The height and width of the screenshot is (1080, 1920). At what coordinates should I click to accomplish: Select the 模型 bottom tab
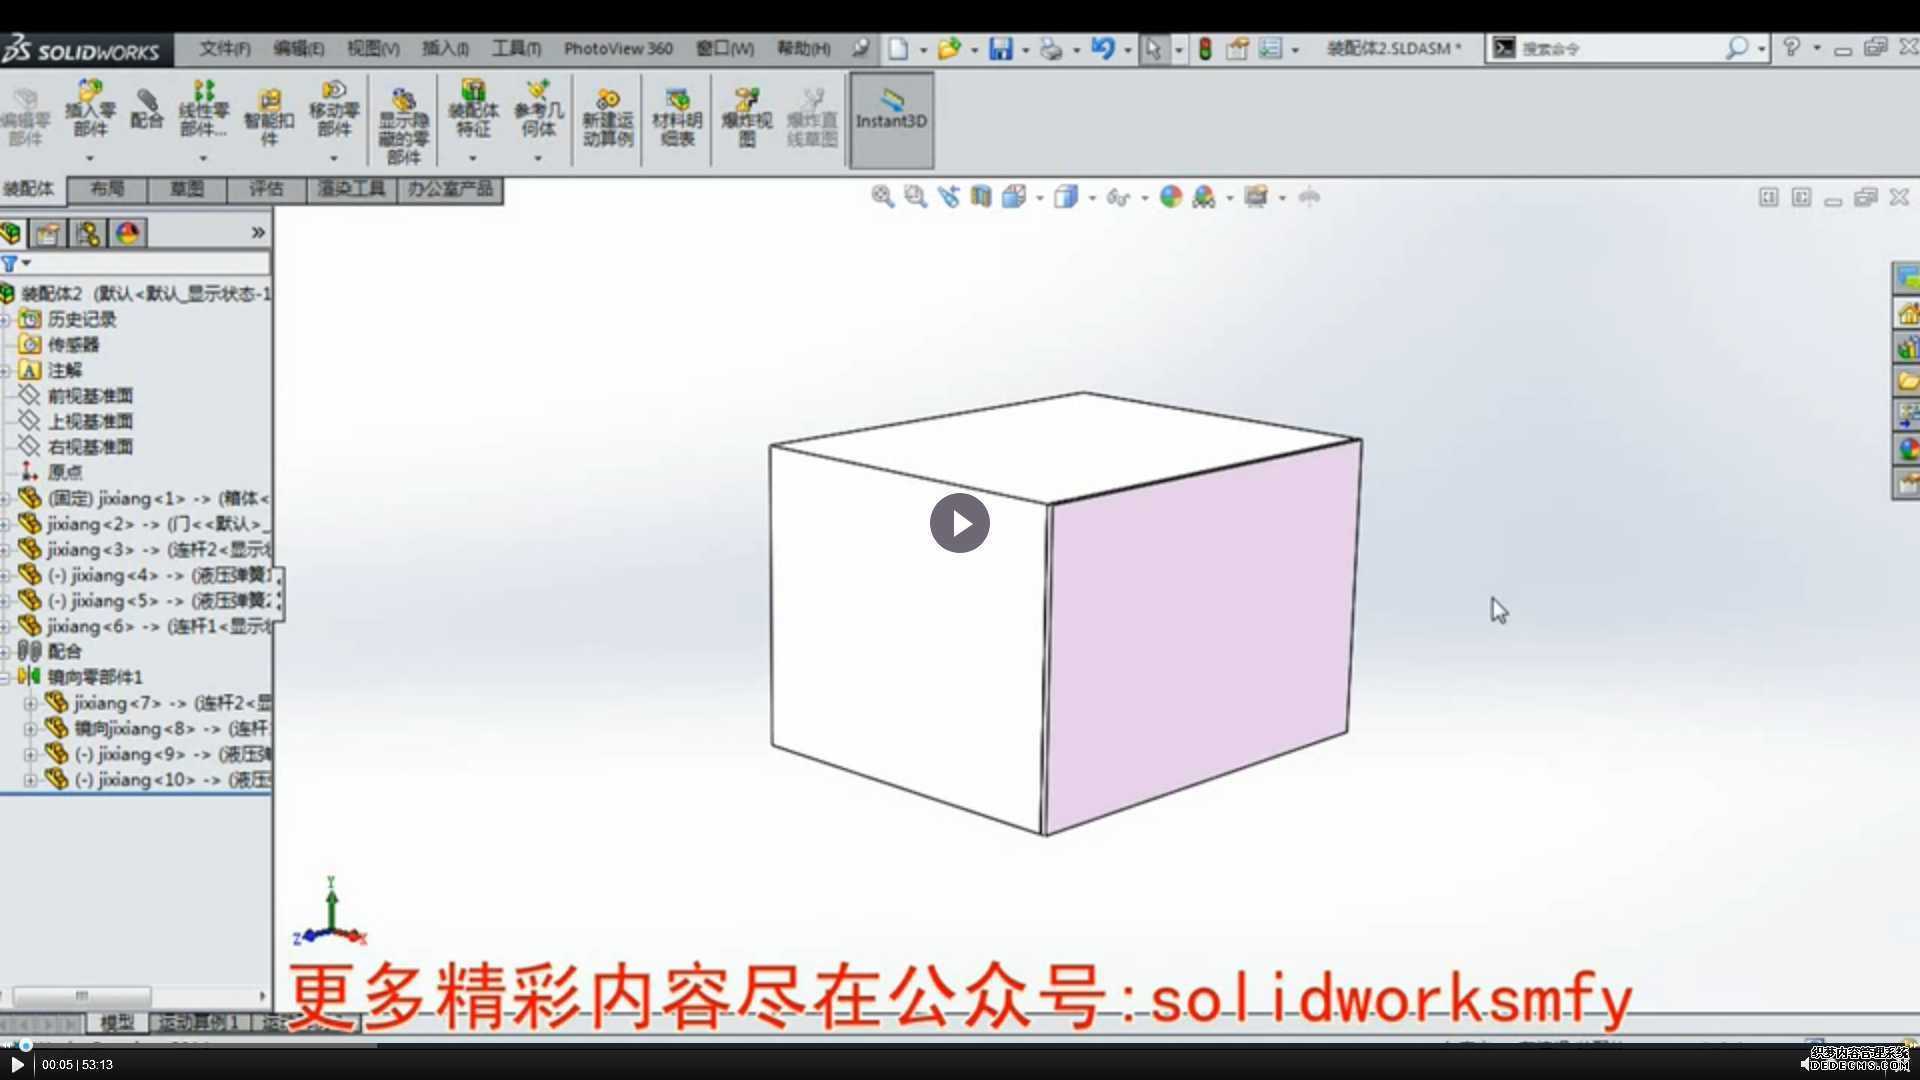pos(117,1022)
